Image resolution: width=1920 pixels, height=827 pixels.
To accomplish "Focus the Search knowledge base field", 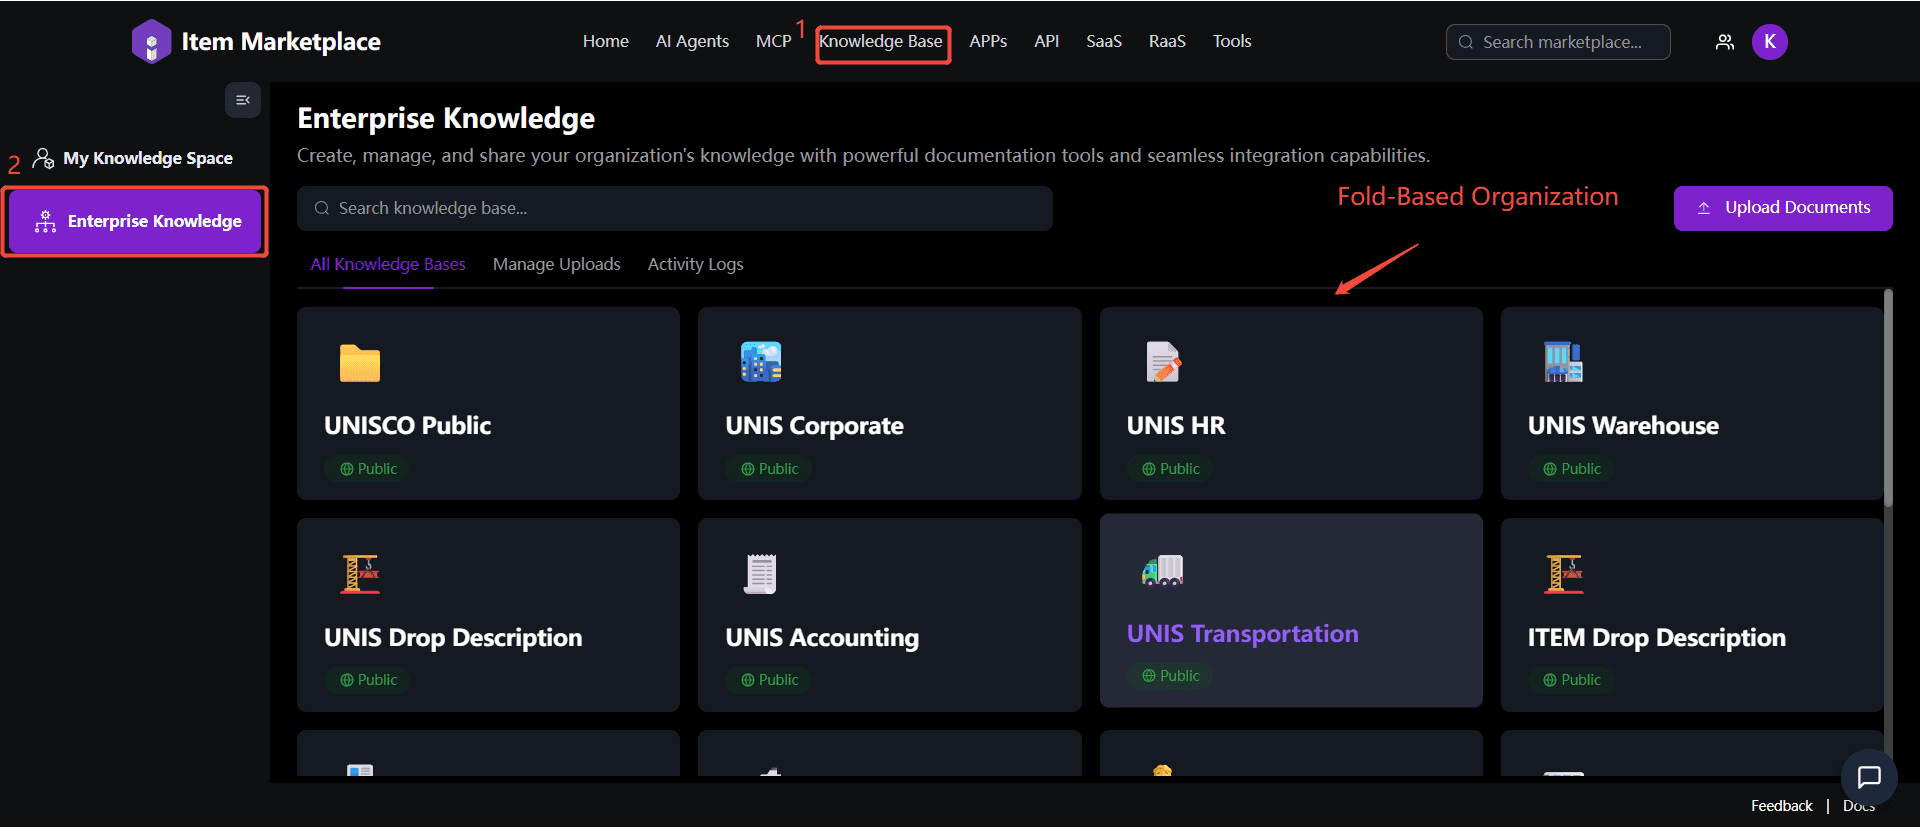I will click(675, 208).
